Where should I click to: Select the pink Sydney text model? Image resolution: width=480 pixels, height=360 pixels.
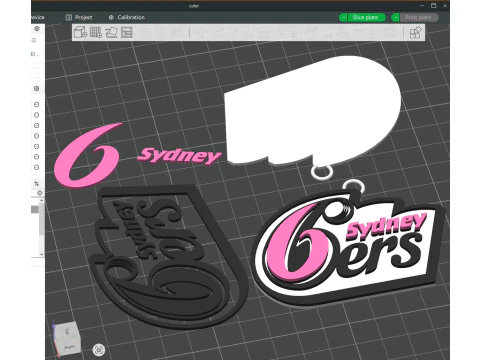click(x=179, y=156)
